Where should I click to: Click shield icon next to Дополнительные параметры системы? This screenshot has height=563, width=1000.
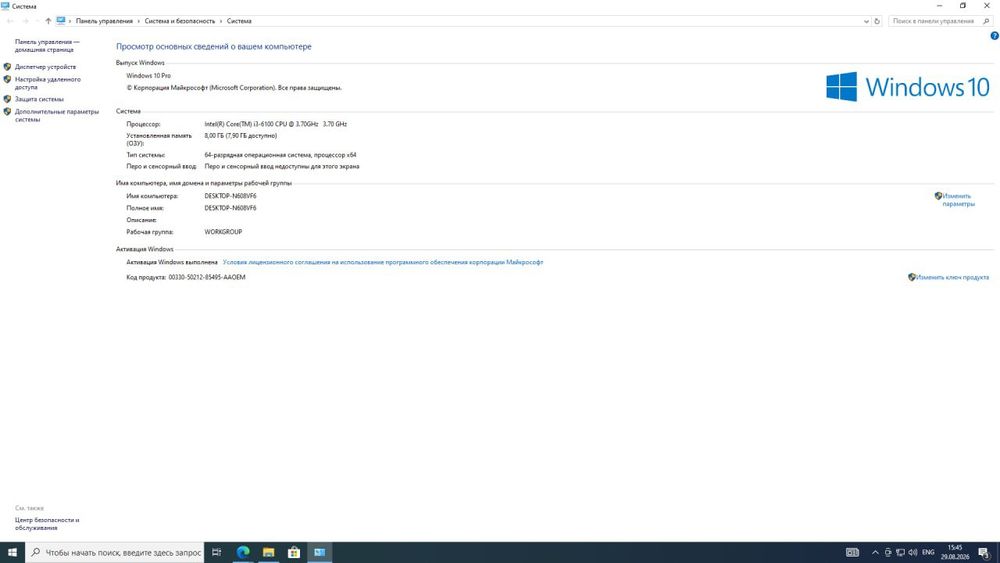(x=7, y=111)
